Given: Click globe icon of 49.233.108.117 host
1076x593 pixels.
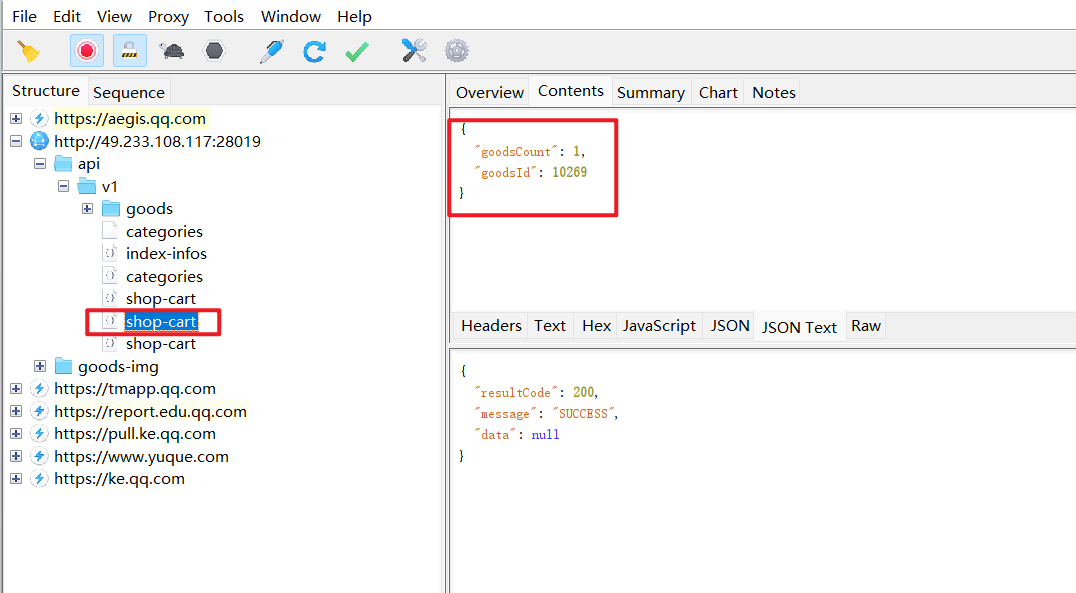Looking at the screenshot, I should [x=40, y=141].
